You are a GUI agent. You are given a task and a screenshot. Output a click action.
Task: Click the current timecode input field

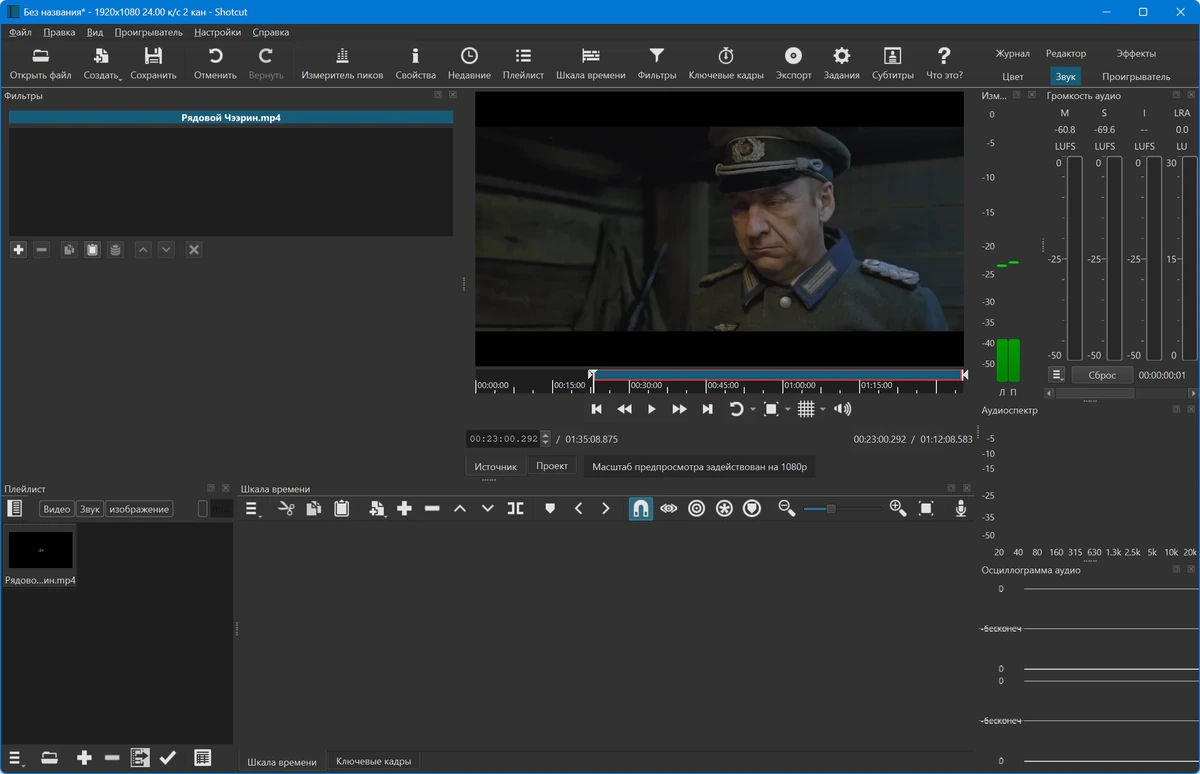(x=504, y=439)
